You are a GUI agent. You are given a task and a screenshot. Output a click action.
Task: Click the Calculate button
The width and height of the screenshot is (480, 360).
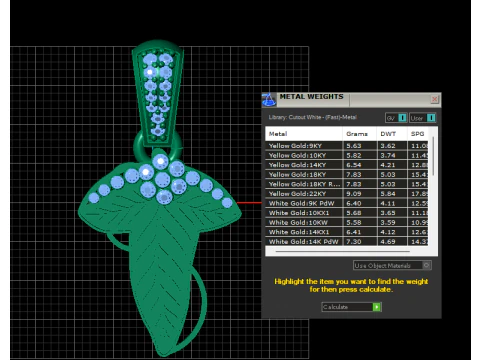tap(351, 307)
